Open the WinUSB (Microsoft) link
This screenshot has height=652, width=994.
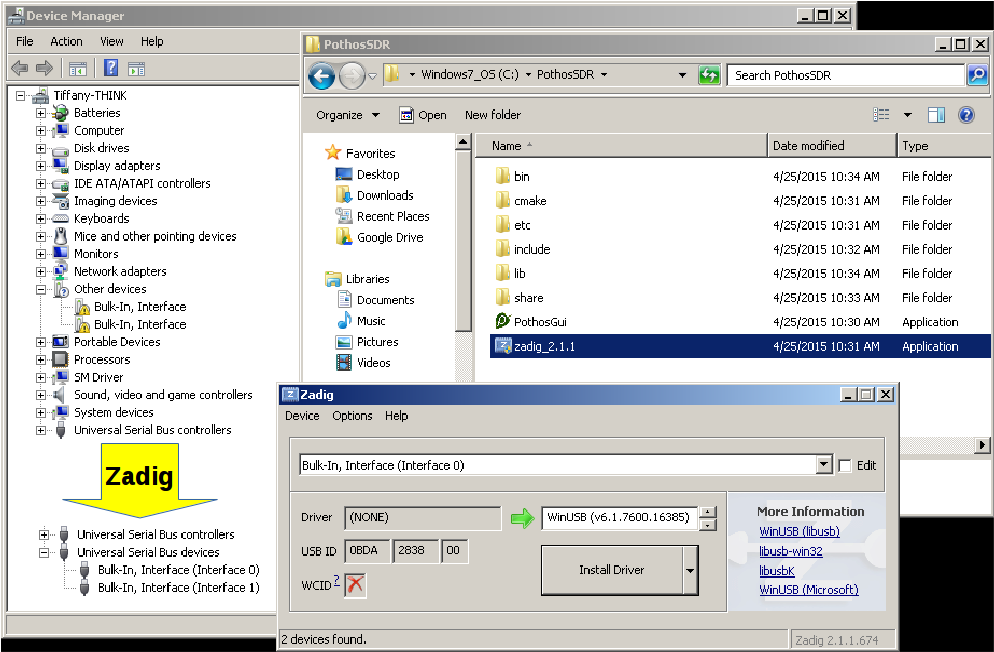coord(809,590)
